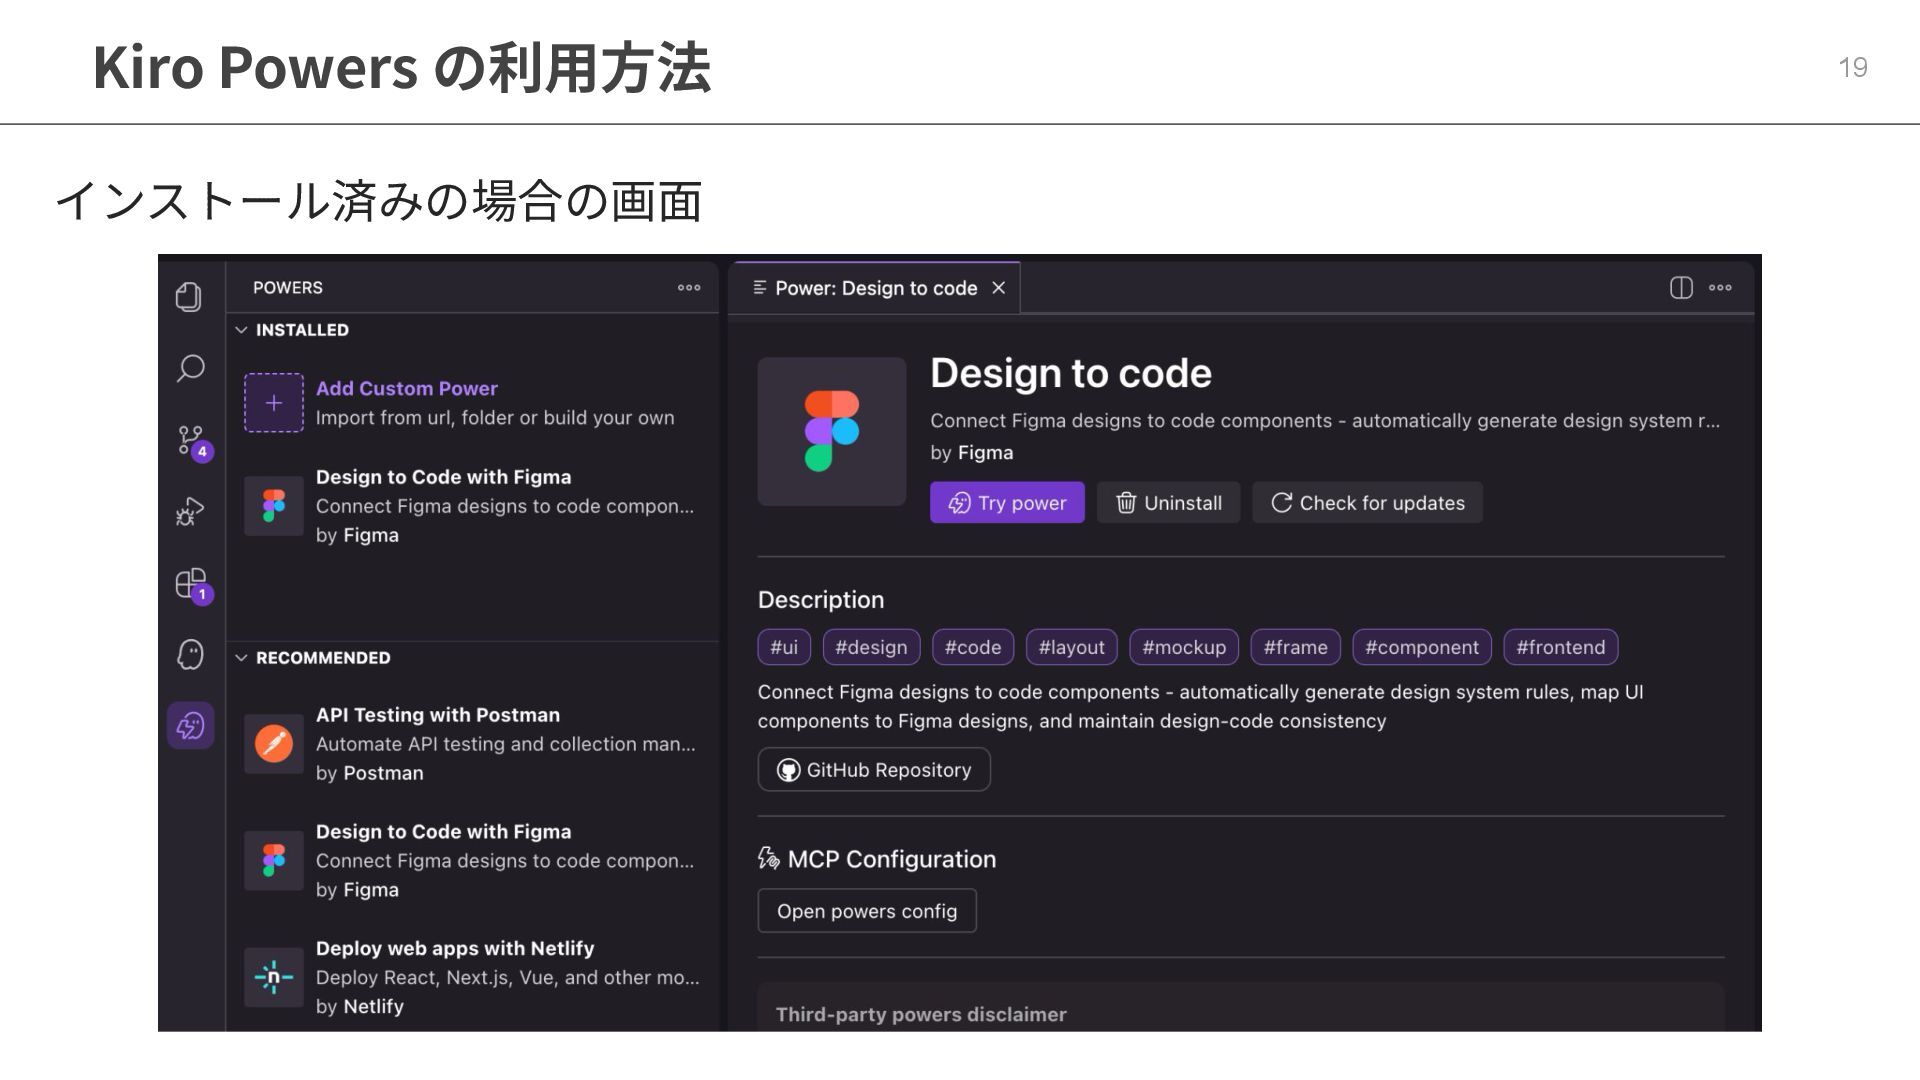Image resolution: width=1920 pixels, height=1080 pixels.
Task: Select the Power: Design to code tab
Action: coord(874,289)
